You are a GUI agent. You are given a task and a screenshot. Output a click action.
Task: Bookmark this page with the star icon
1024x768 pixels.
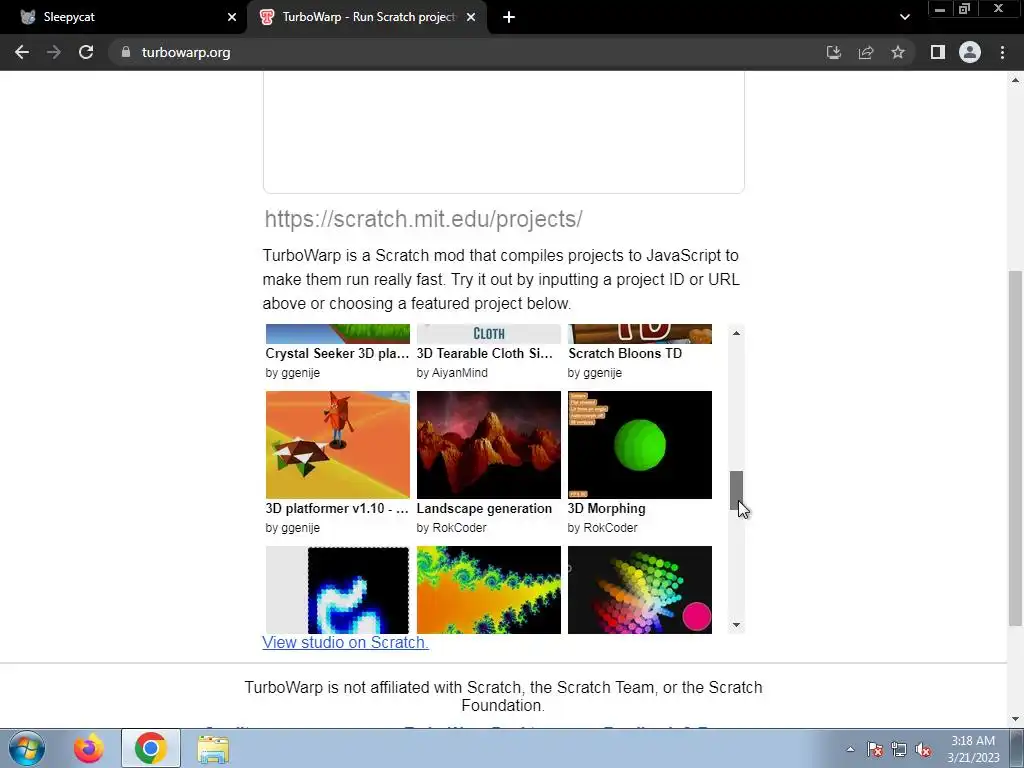click(898, 52)
